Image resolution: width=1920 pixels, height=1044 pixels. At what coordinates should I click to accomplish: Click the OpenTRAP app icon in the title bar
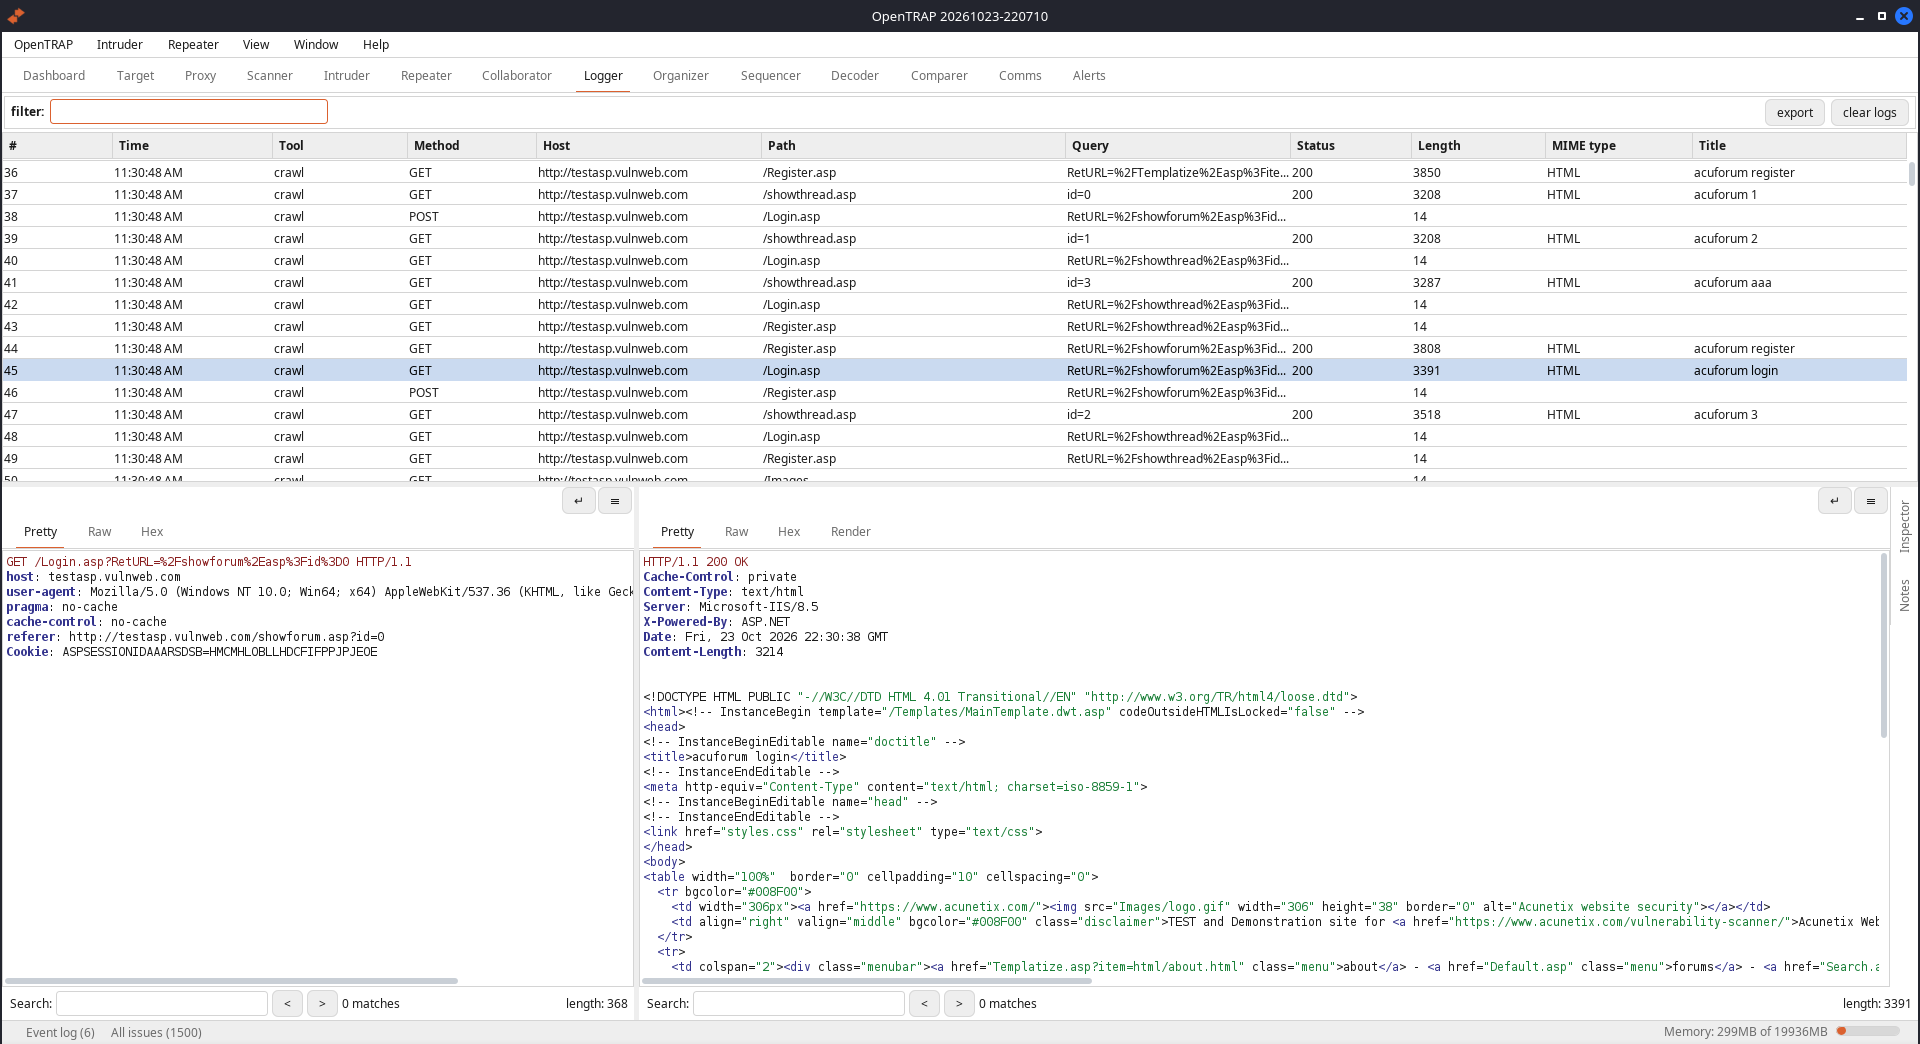coord(15,16)
